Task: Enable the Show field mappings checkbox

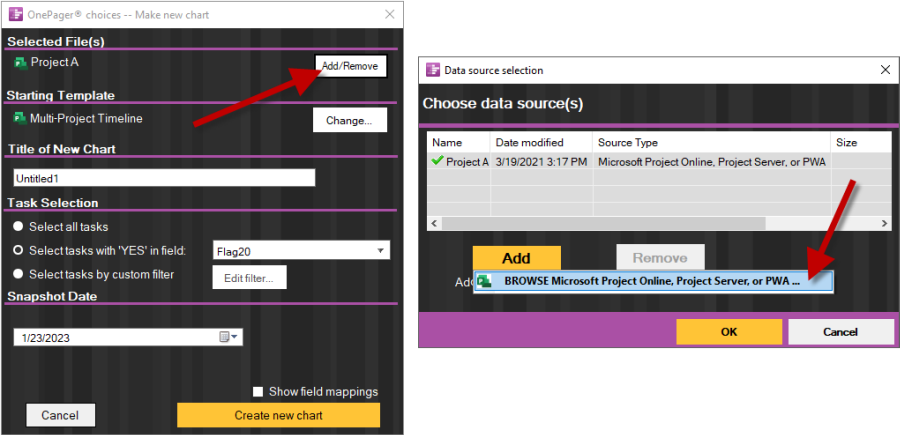Action: (x=258, y=392)
